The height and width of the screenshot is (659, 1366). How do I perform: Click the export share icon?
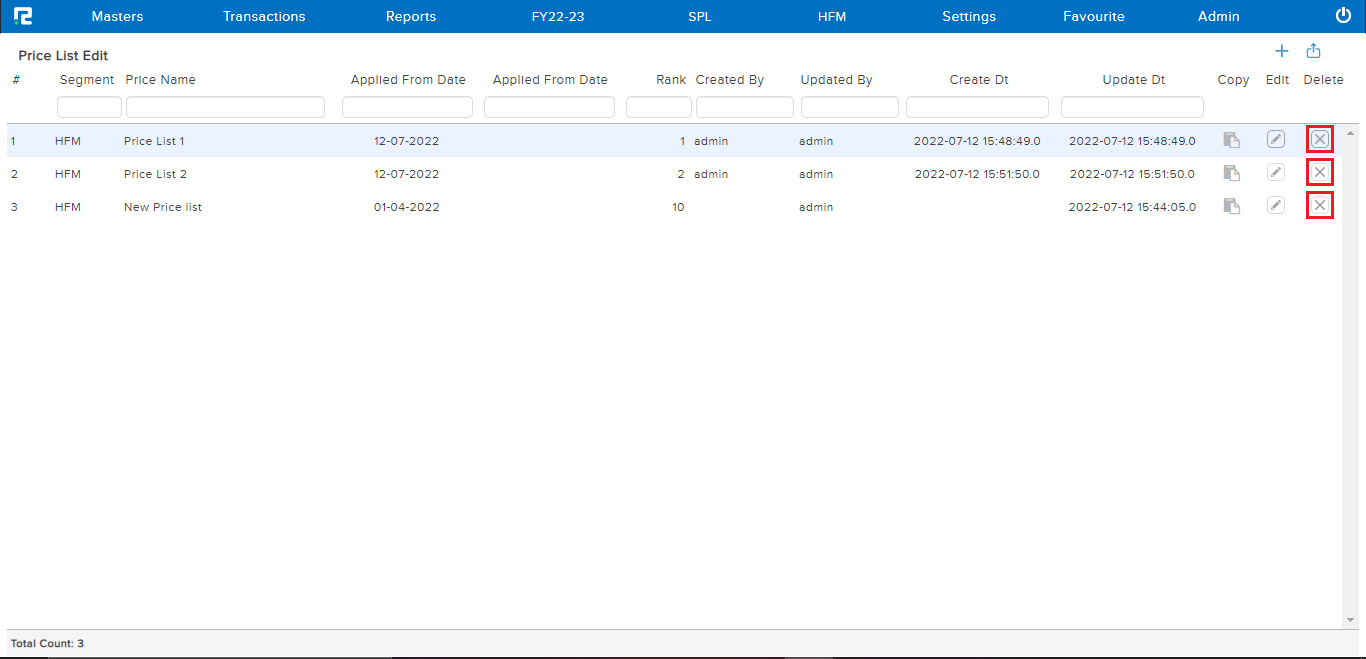click(x=1314, y=51)
